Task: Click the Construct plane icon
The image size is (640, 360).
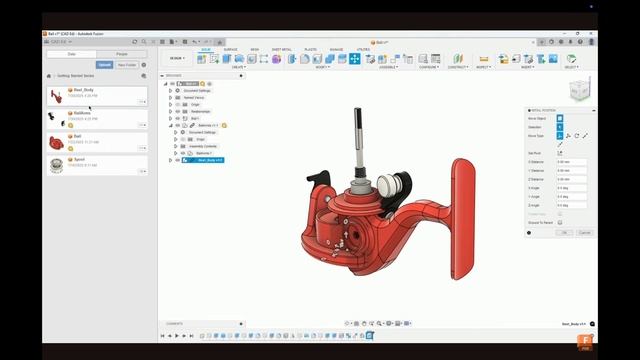Action: tap(458, 59)
